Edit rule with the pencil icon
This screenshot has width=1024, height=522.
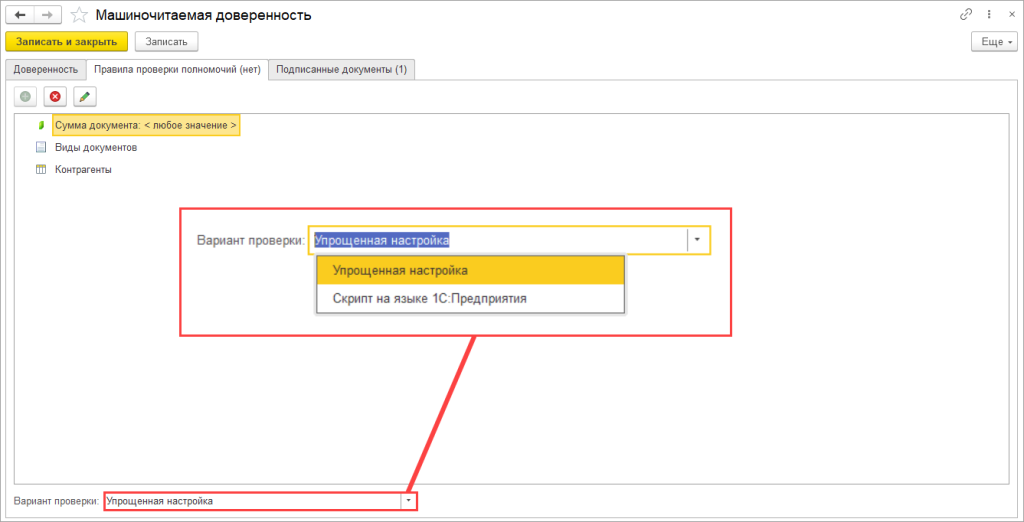(85, 96)
